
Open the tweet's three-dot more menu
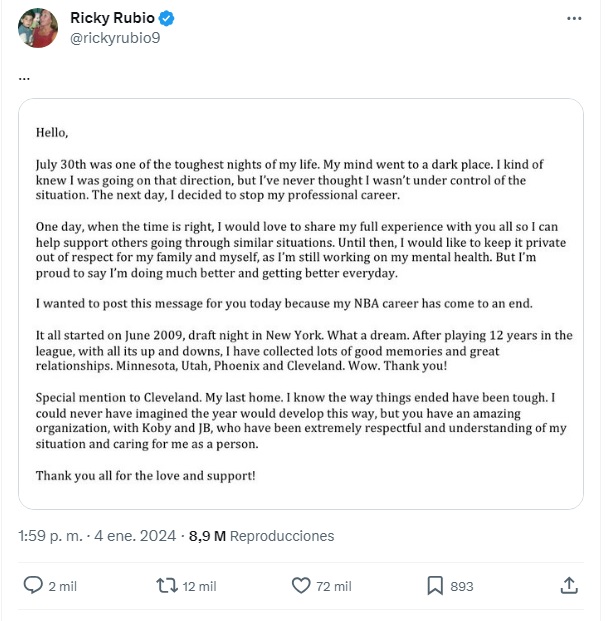pyautogui.click(x=574, y=18)
